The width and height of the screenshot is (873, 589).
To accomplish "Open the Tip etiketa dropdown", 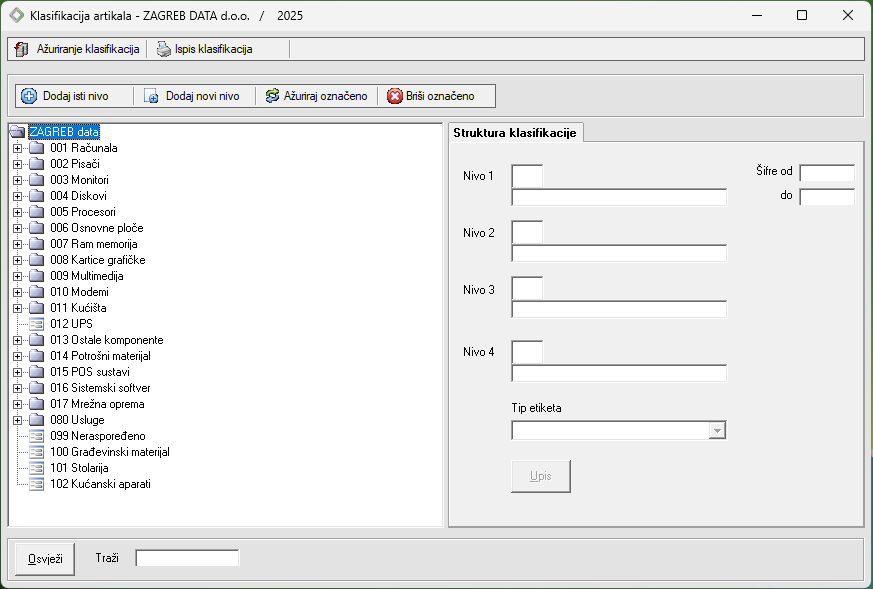I will (x=716, y=430).
